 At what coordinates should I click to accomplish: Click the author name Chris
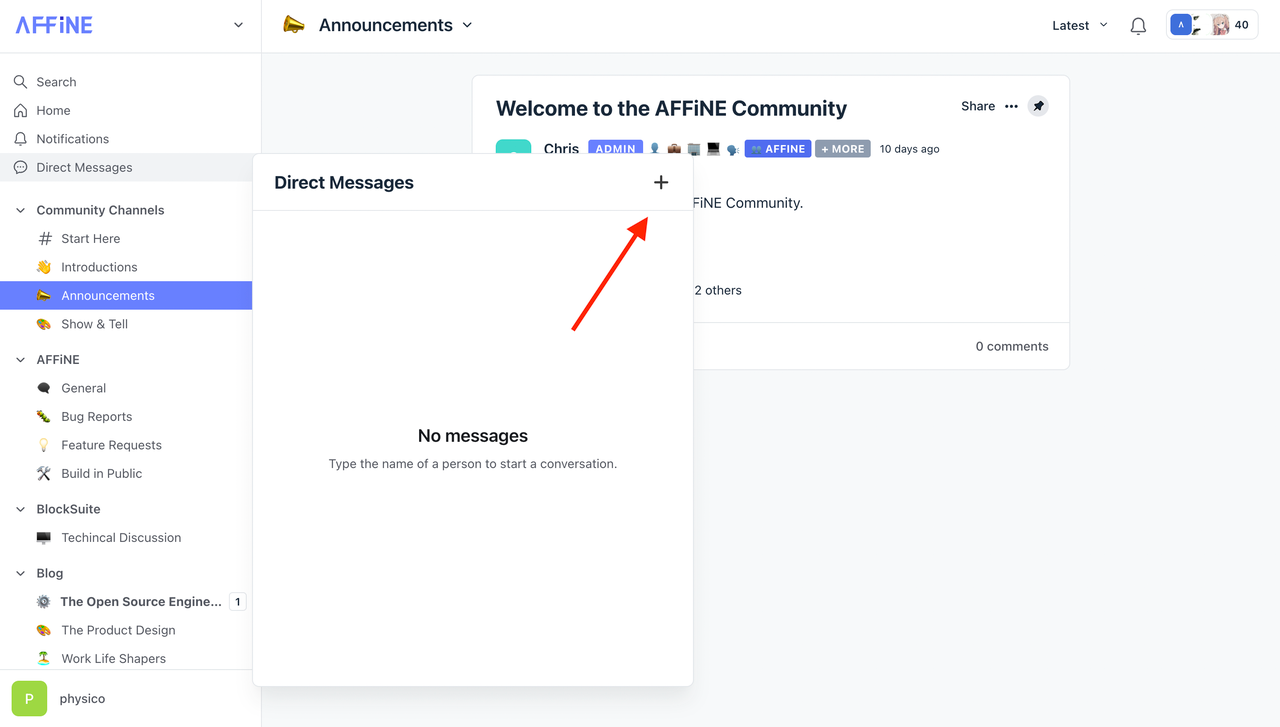(561, 148)
